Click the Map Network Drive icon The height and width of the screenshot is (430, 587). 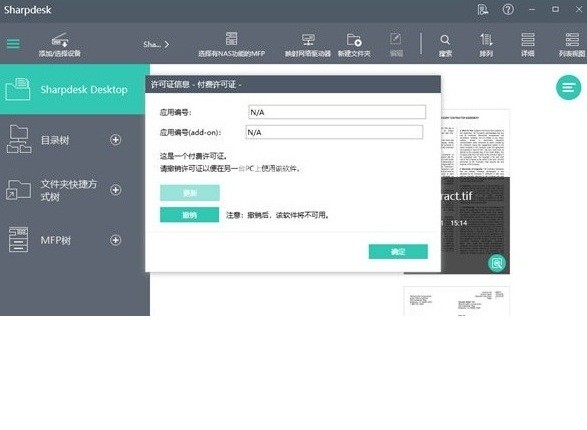click(308, 40)
